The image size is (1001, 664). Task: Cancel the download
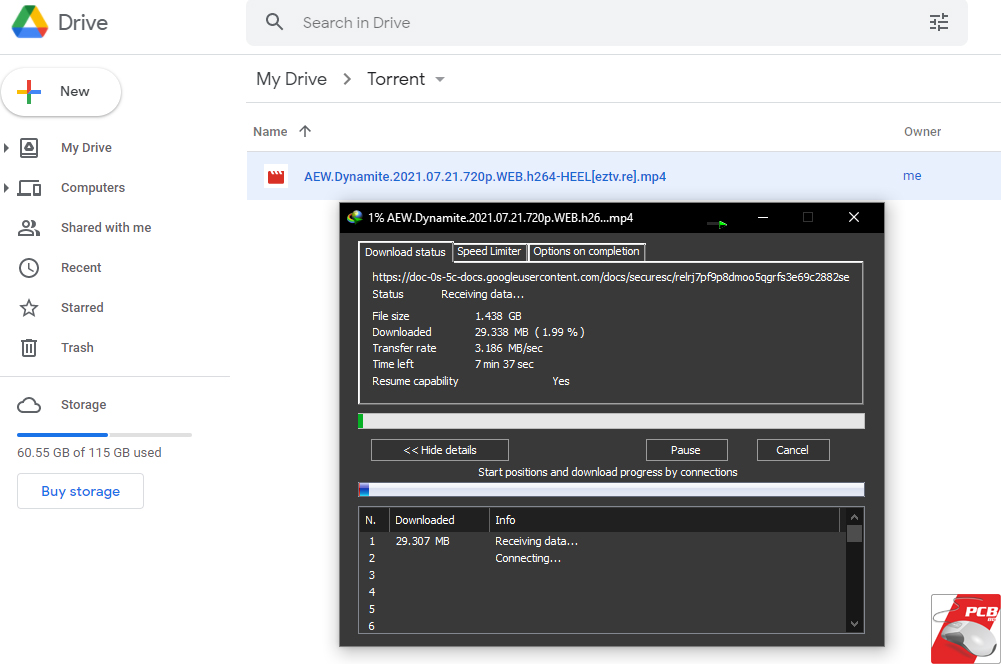[793, 450]
